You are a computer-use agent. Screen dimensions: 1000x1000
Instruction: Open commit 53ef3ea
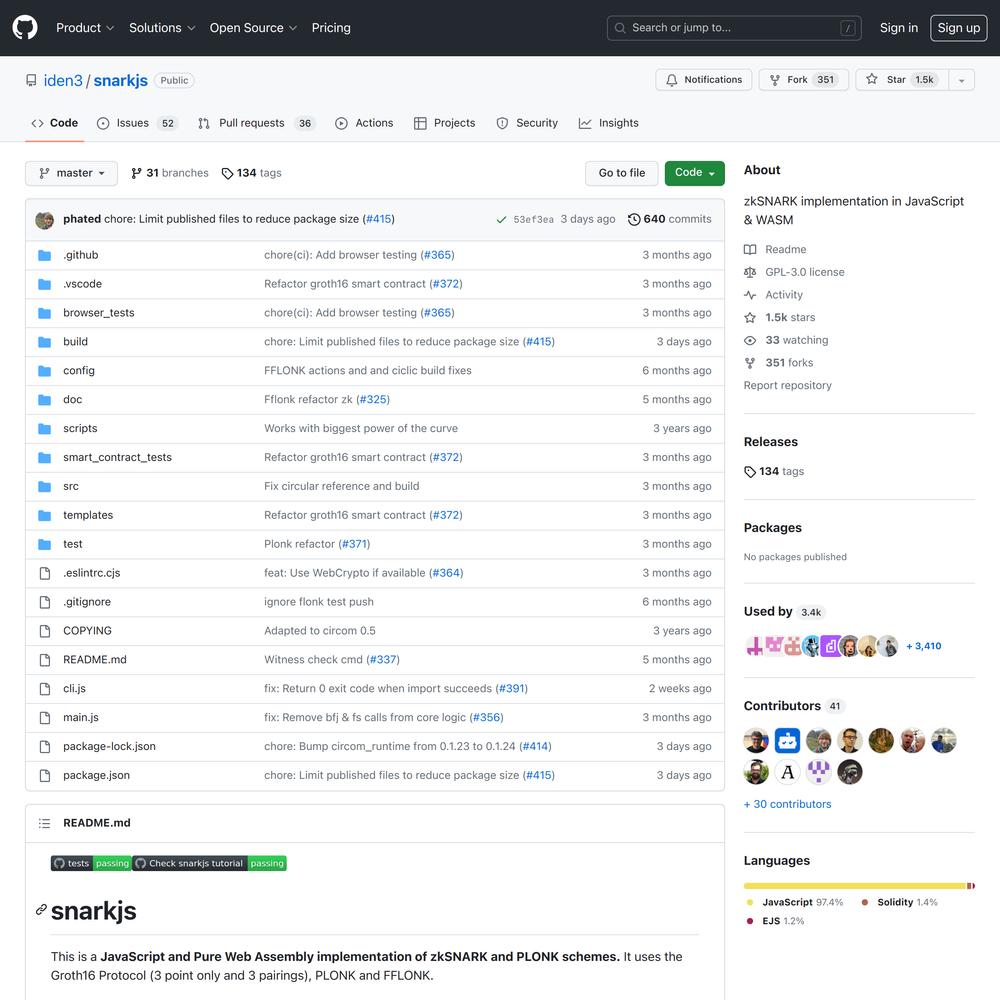(534, 219)
